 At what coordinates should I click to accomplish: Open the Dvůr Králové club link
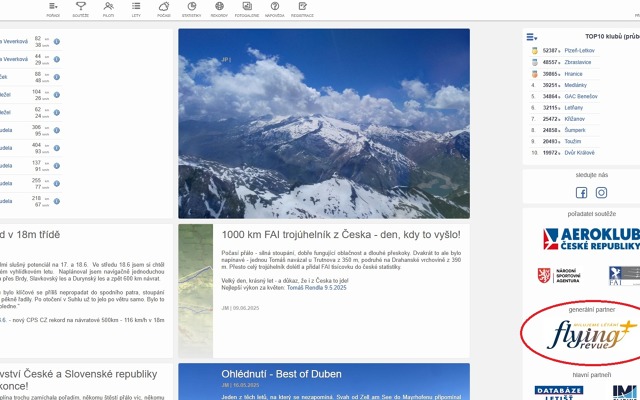(x=579, y=153)
